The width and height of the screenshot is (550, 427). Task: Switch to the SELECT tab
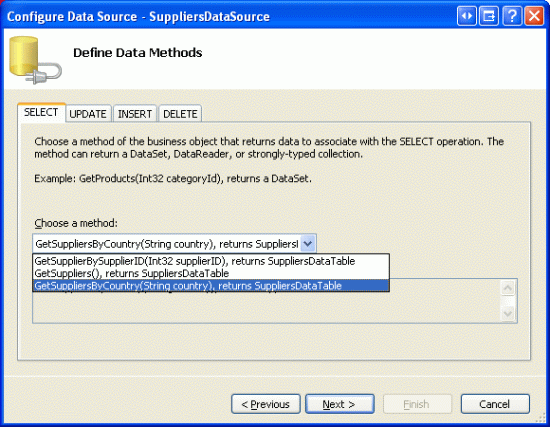41,112
